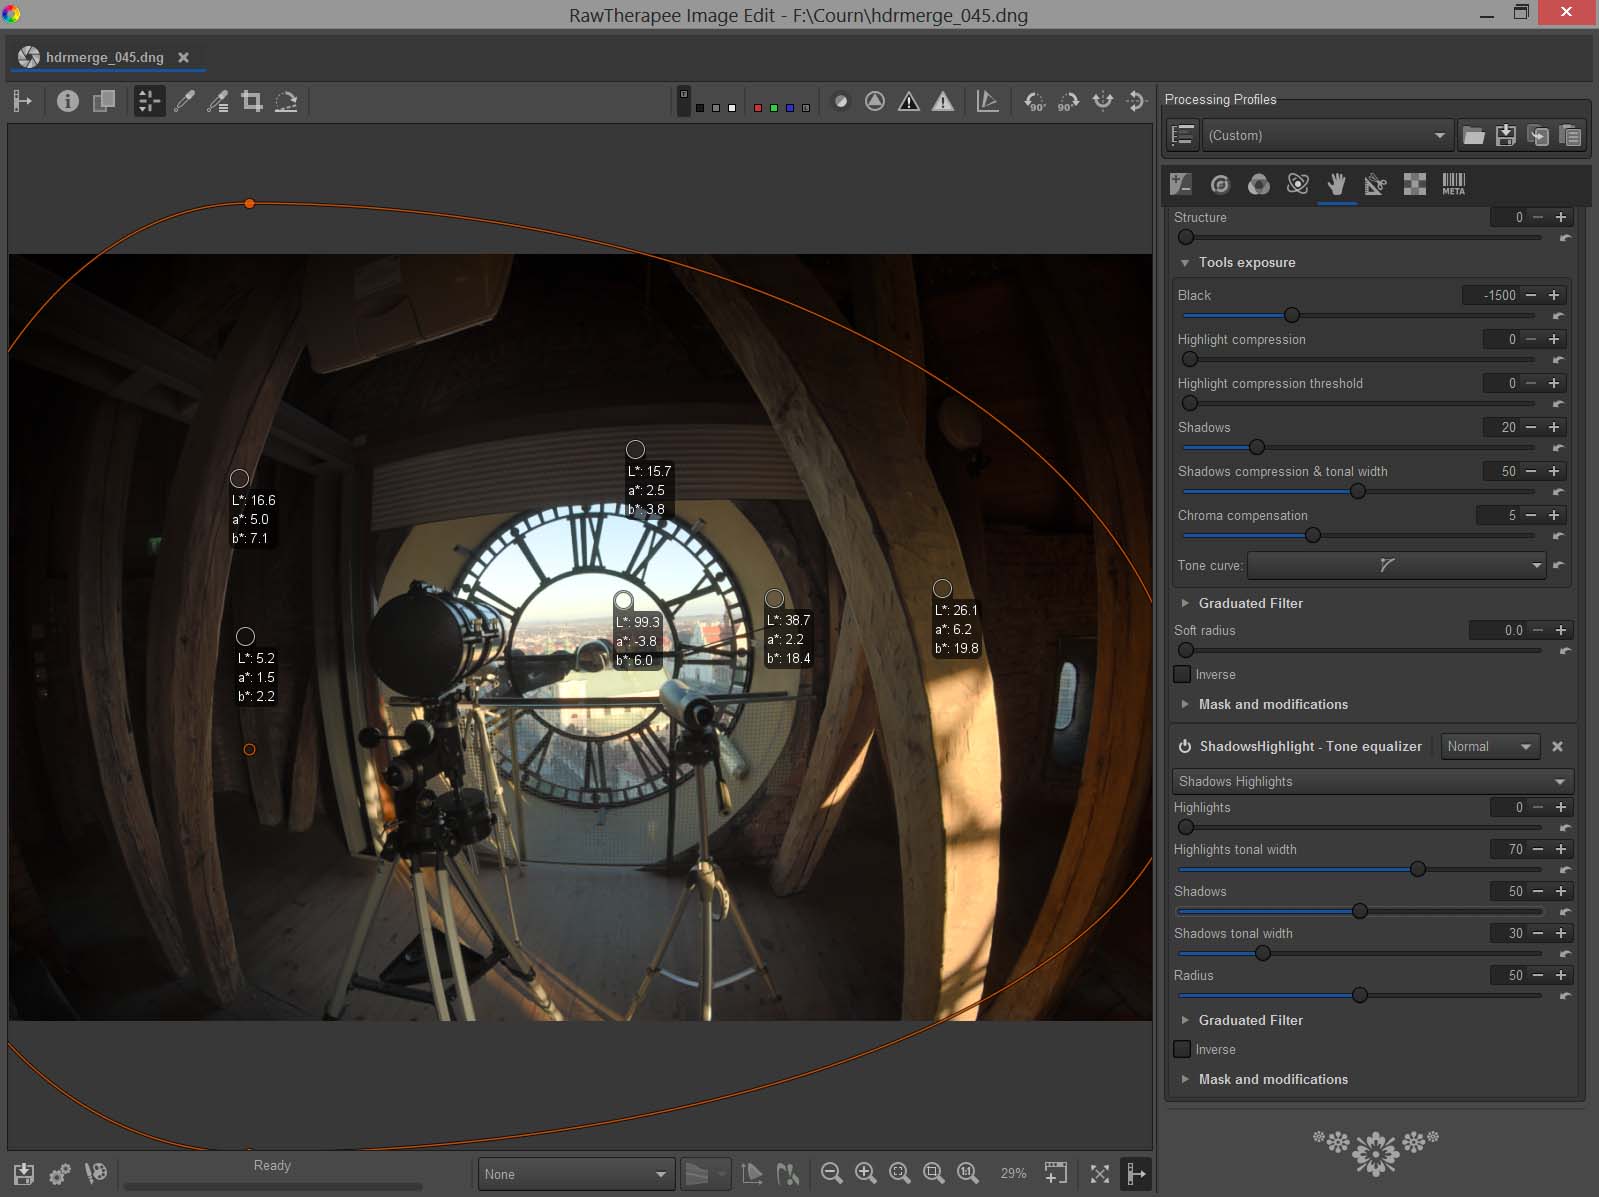Enable Inverse checkbox under Soft radius

click(1183, 674)
